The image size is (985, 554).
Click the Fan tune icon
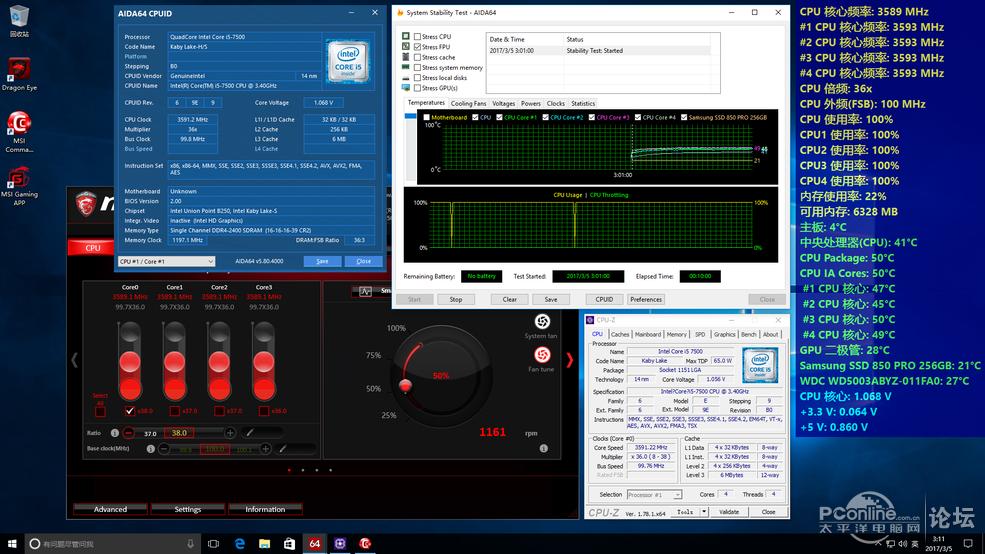[x=542, y=355]
